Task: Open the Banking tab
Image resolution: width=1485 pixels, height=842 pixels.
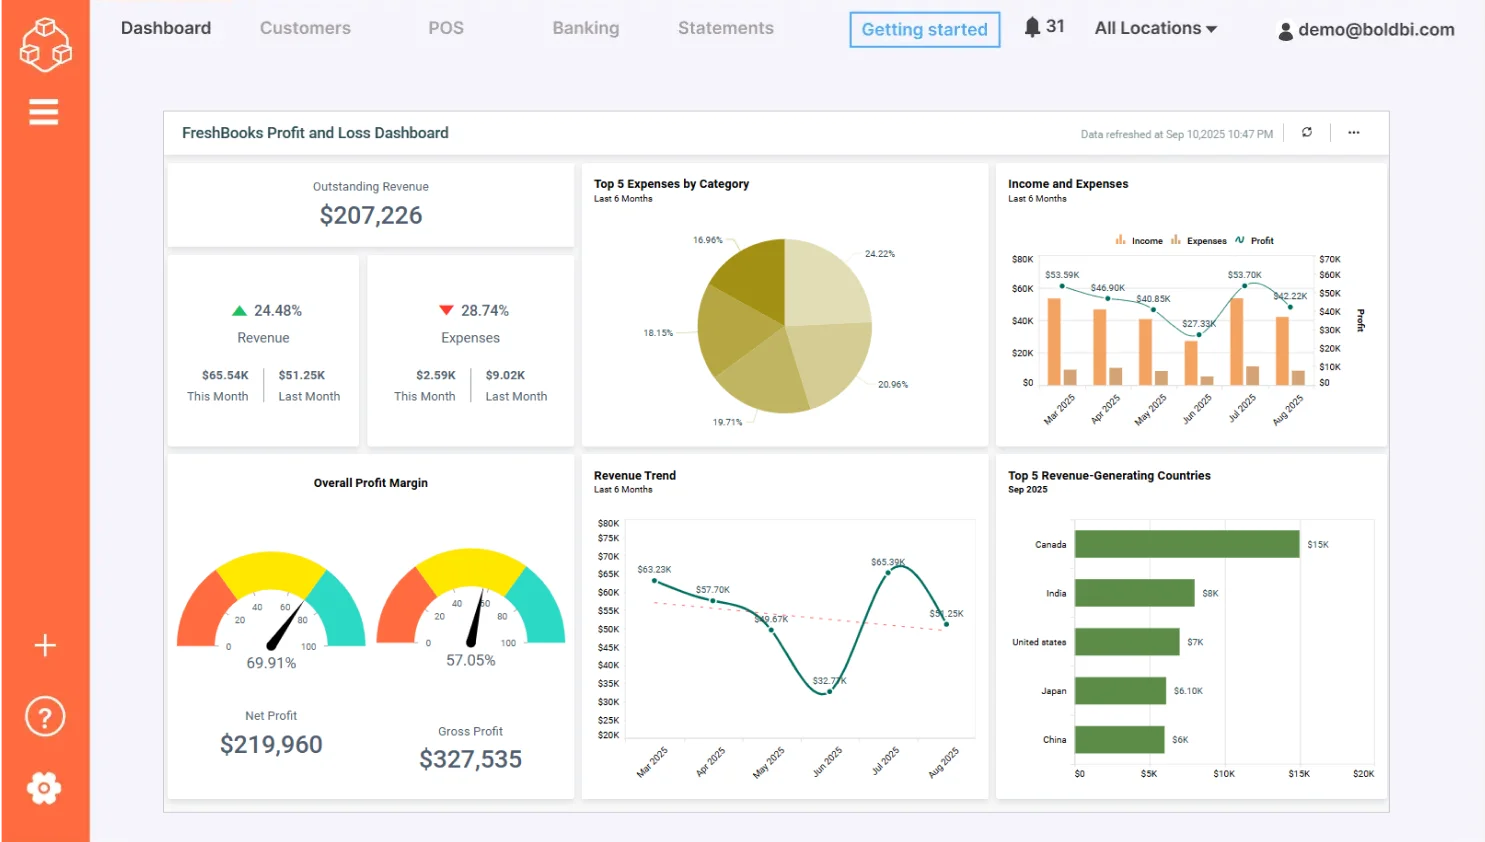Action: coord(586,28)
